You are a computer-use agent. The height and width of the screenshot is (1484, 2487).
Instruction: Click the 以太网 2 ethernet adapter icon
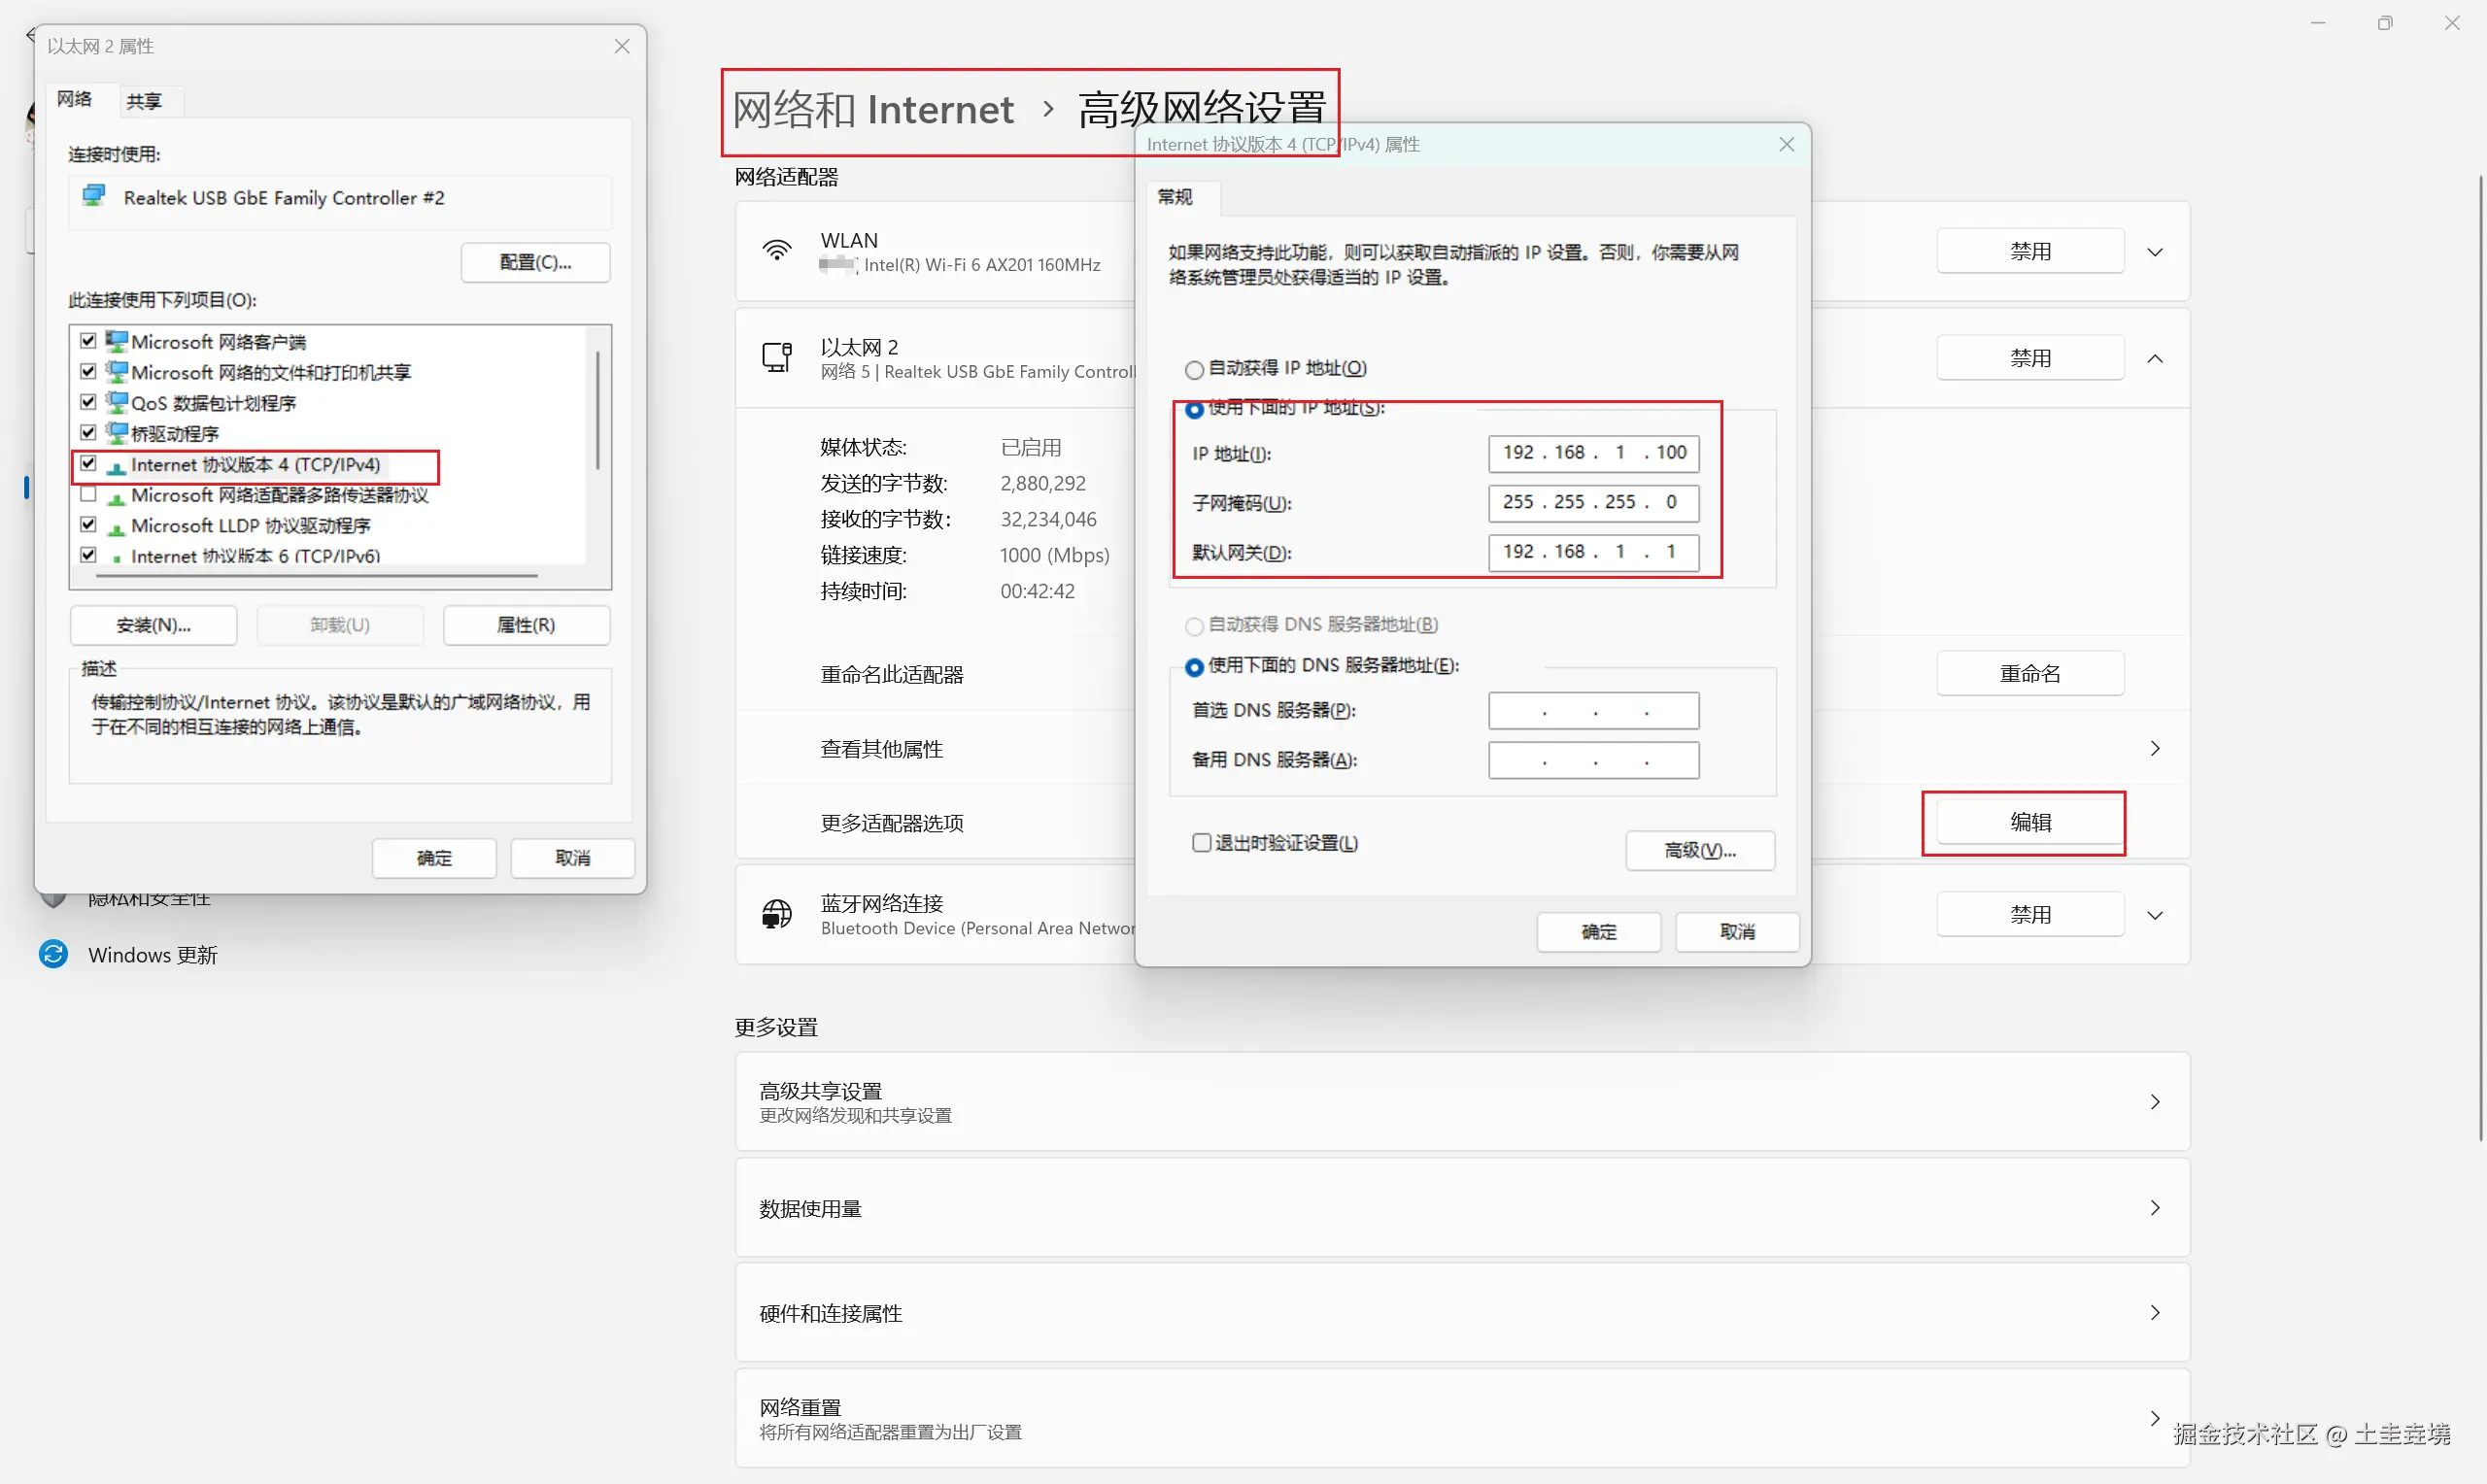[x=777, y=357]
